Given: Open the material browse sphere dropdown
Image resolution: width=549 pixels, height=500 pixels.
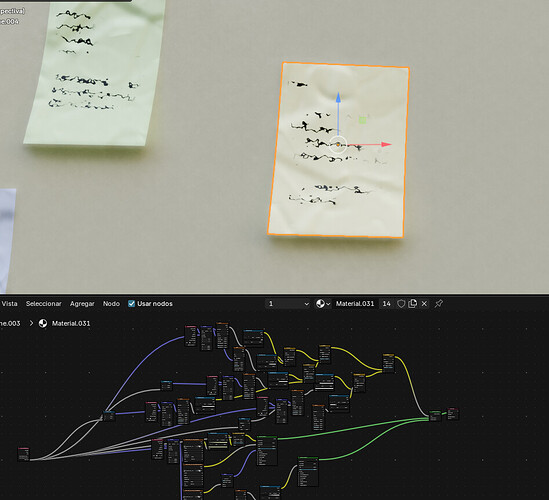Looking at the screenshot, I should [x=323, y=304].
